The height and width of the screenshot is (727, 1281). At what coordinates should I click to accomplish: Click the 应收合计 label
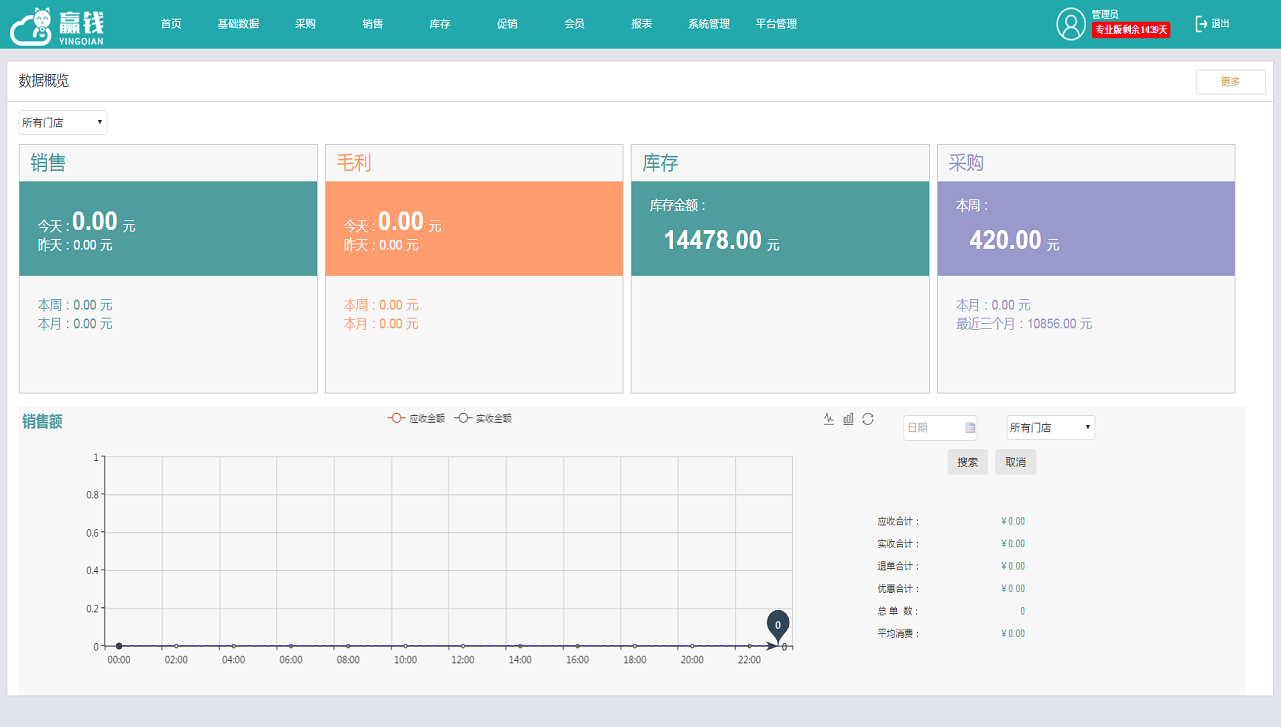click(x=898, y=521)
